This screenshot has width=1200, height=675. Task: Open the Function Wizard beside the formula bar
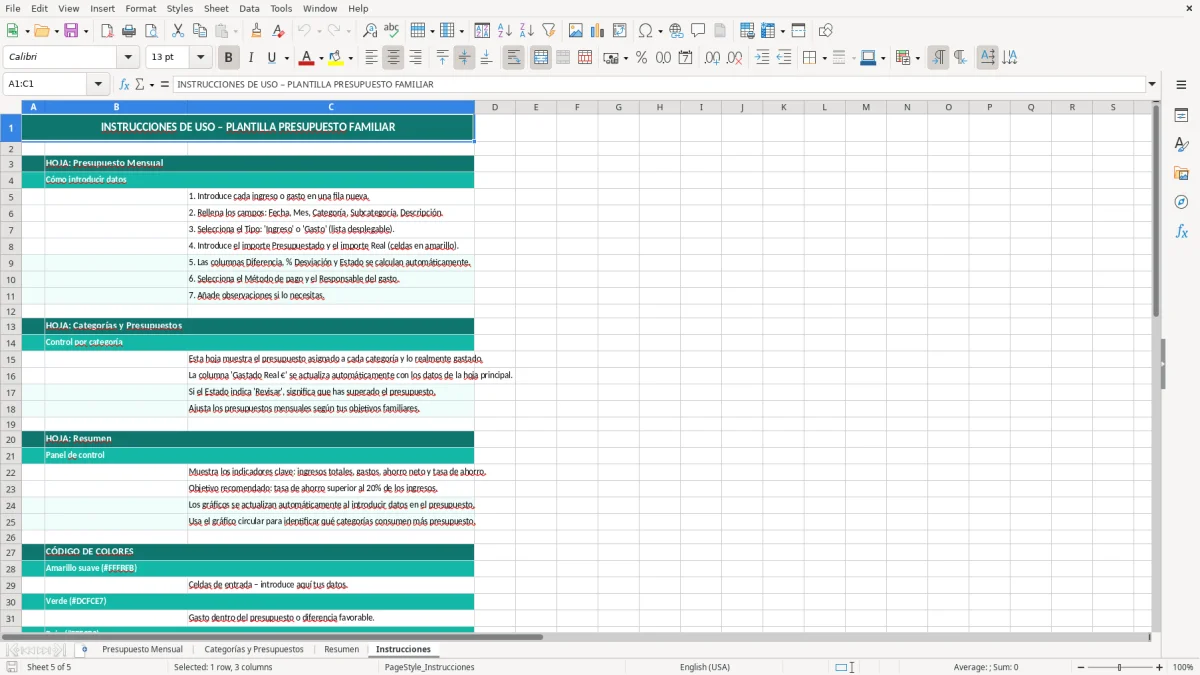125,85
